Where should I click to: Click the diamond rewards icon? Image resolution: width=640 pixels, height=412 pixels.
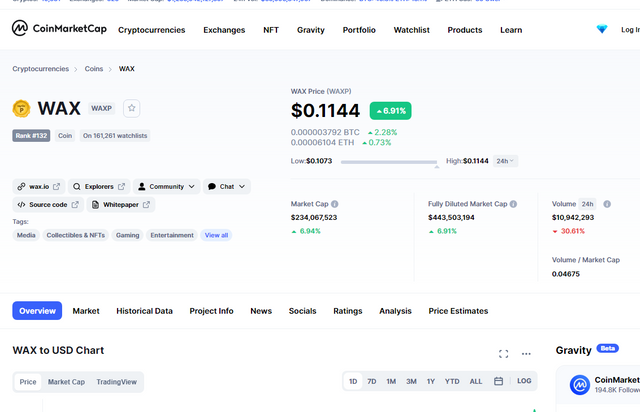(602, 29)
